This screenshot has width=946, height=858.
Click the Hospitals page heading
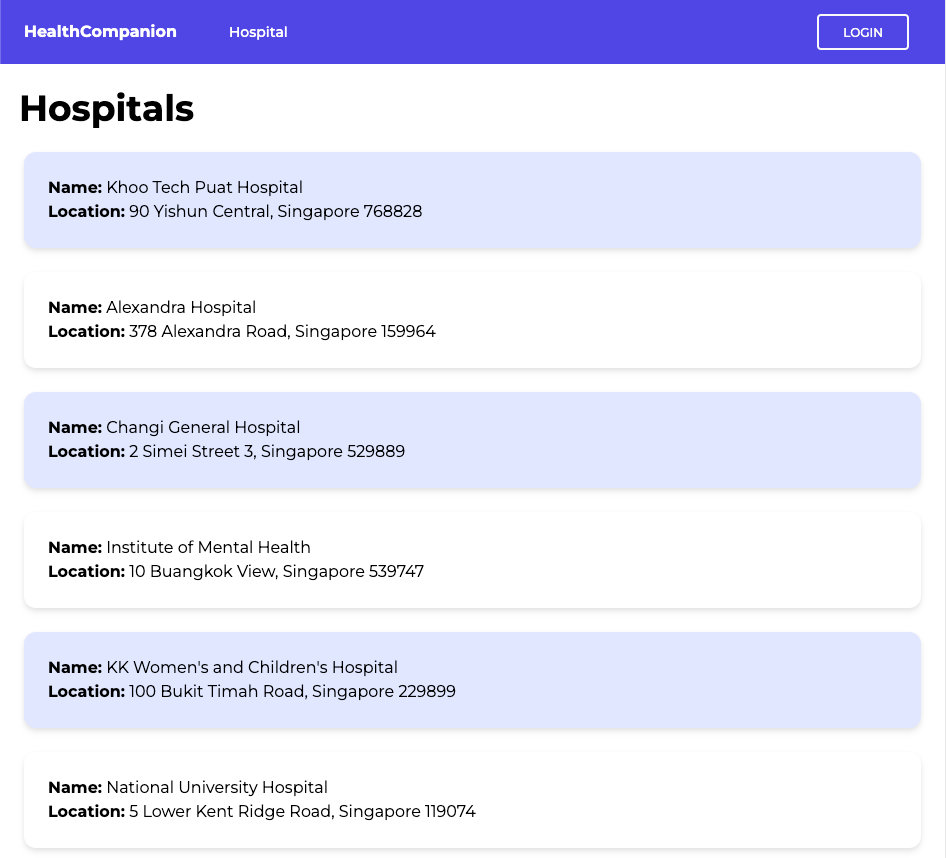(x=107, y=109)
